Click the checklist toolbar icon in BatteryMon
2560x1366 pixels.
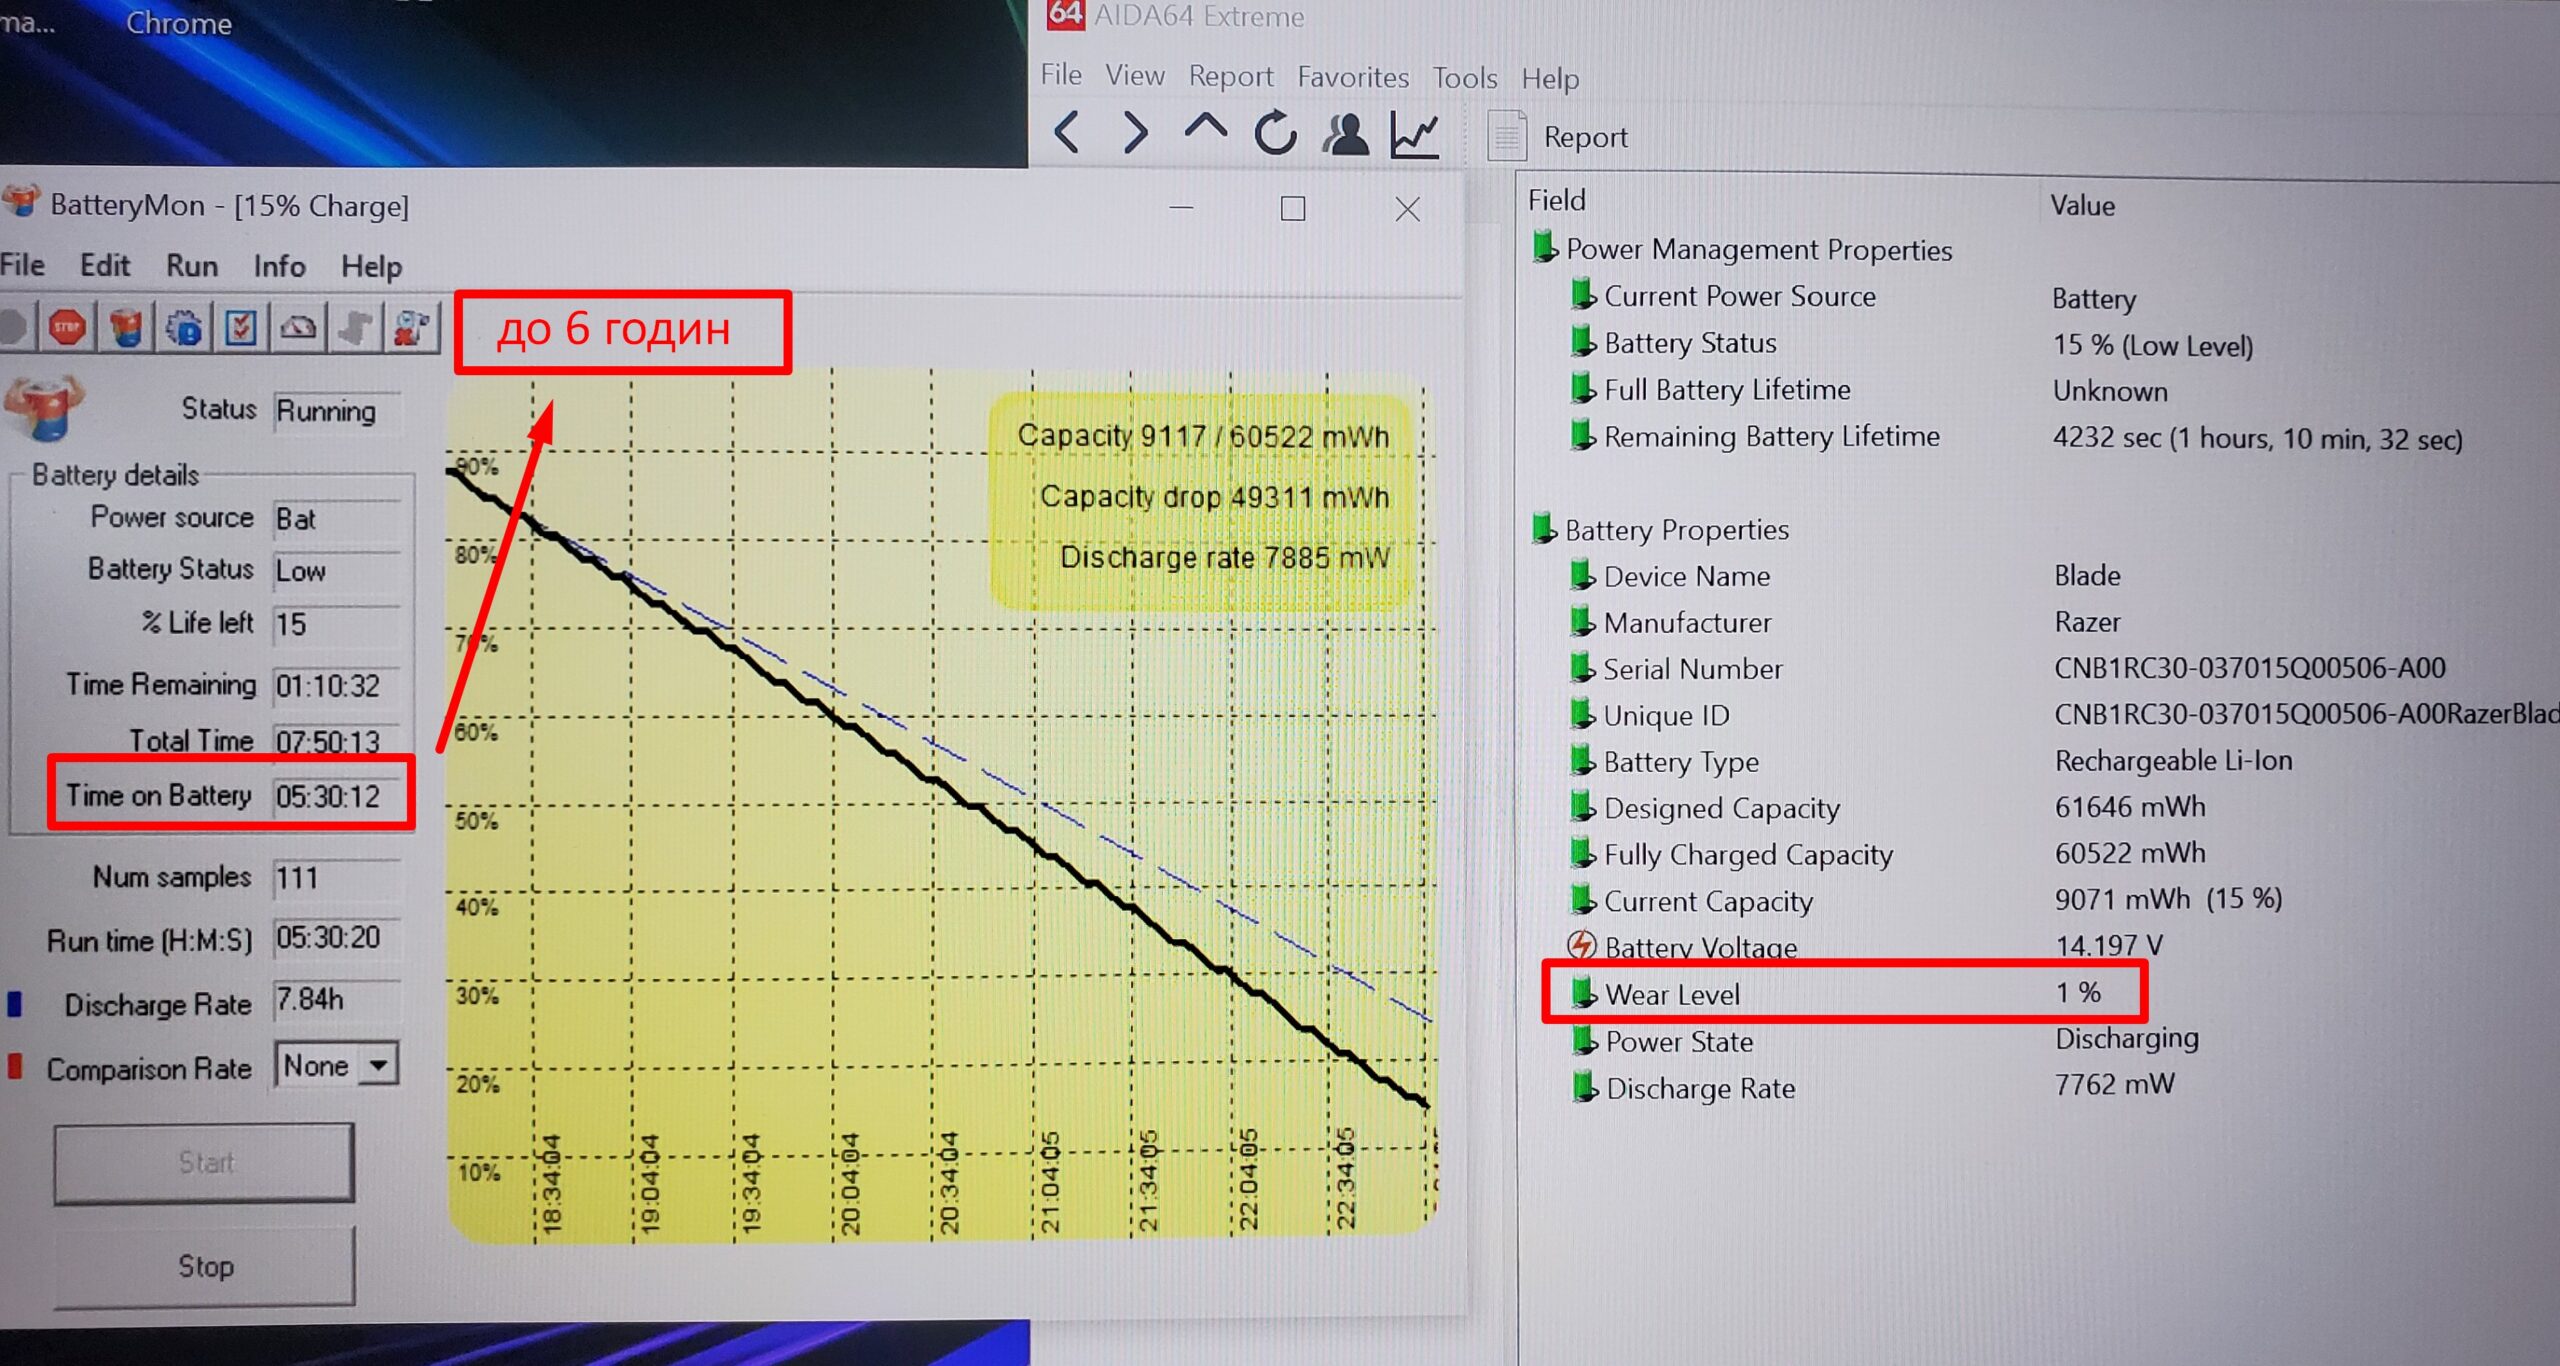[241, 328]
